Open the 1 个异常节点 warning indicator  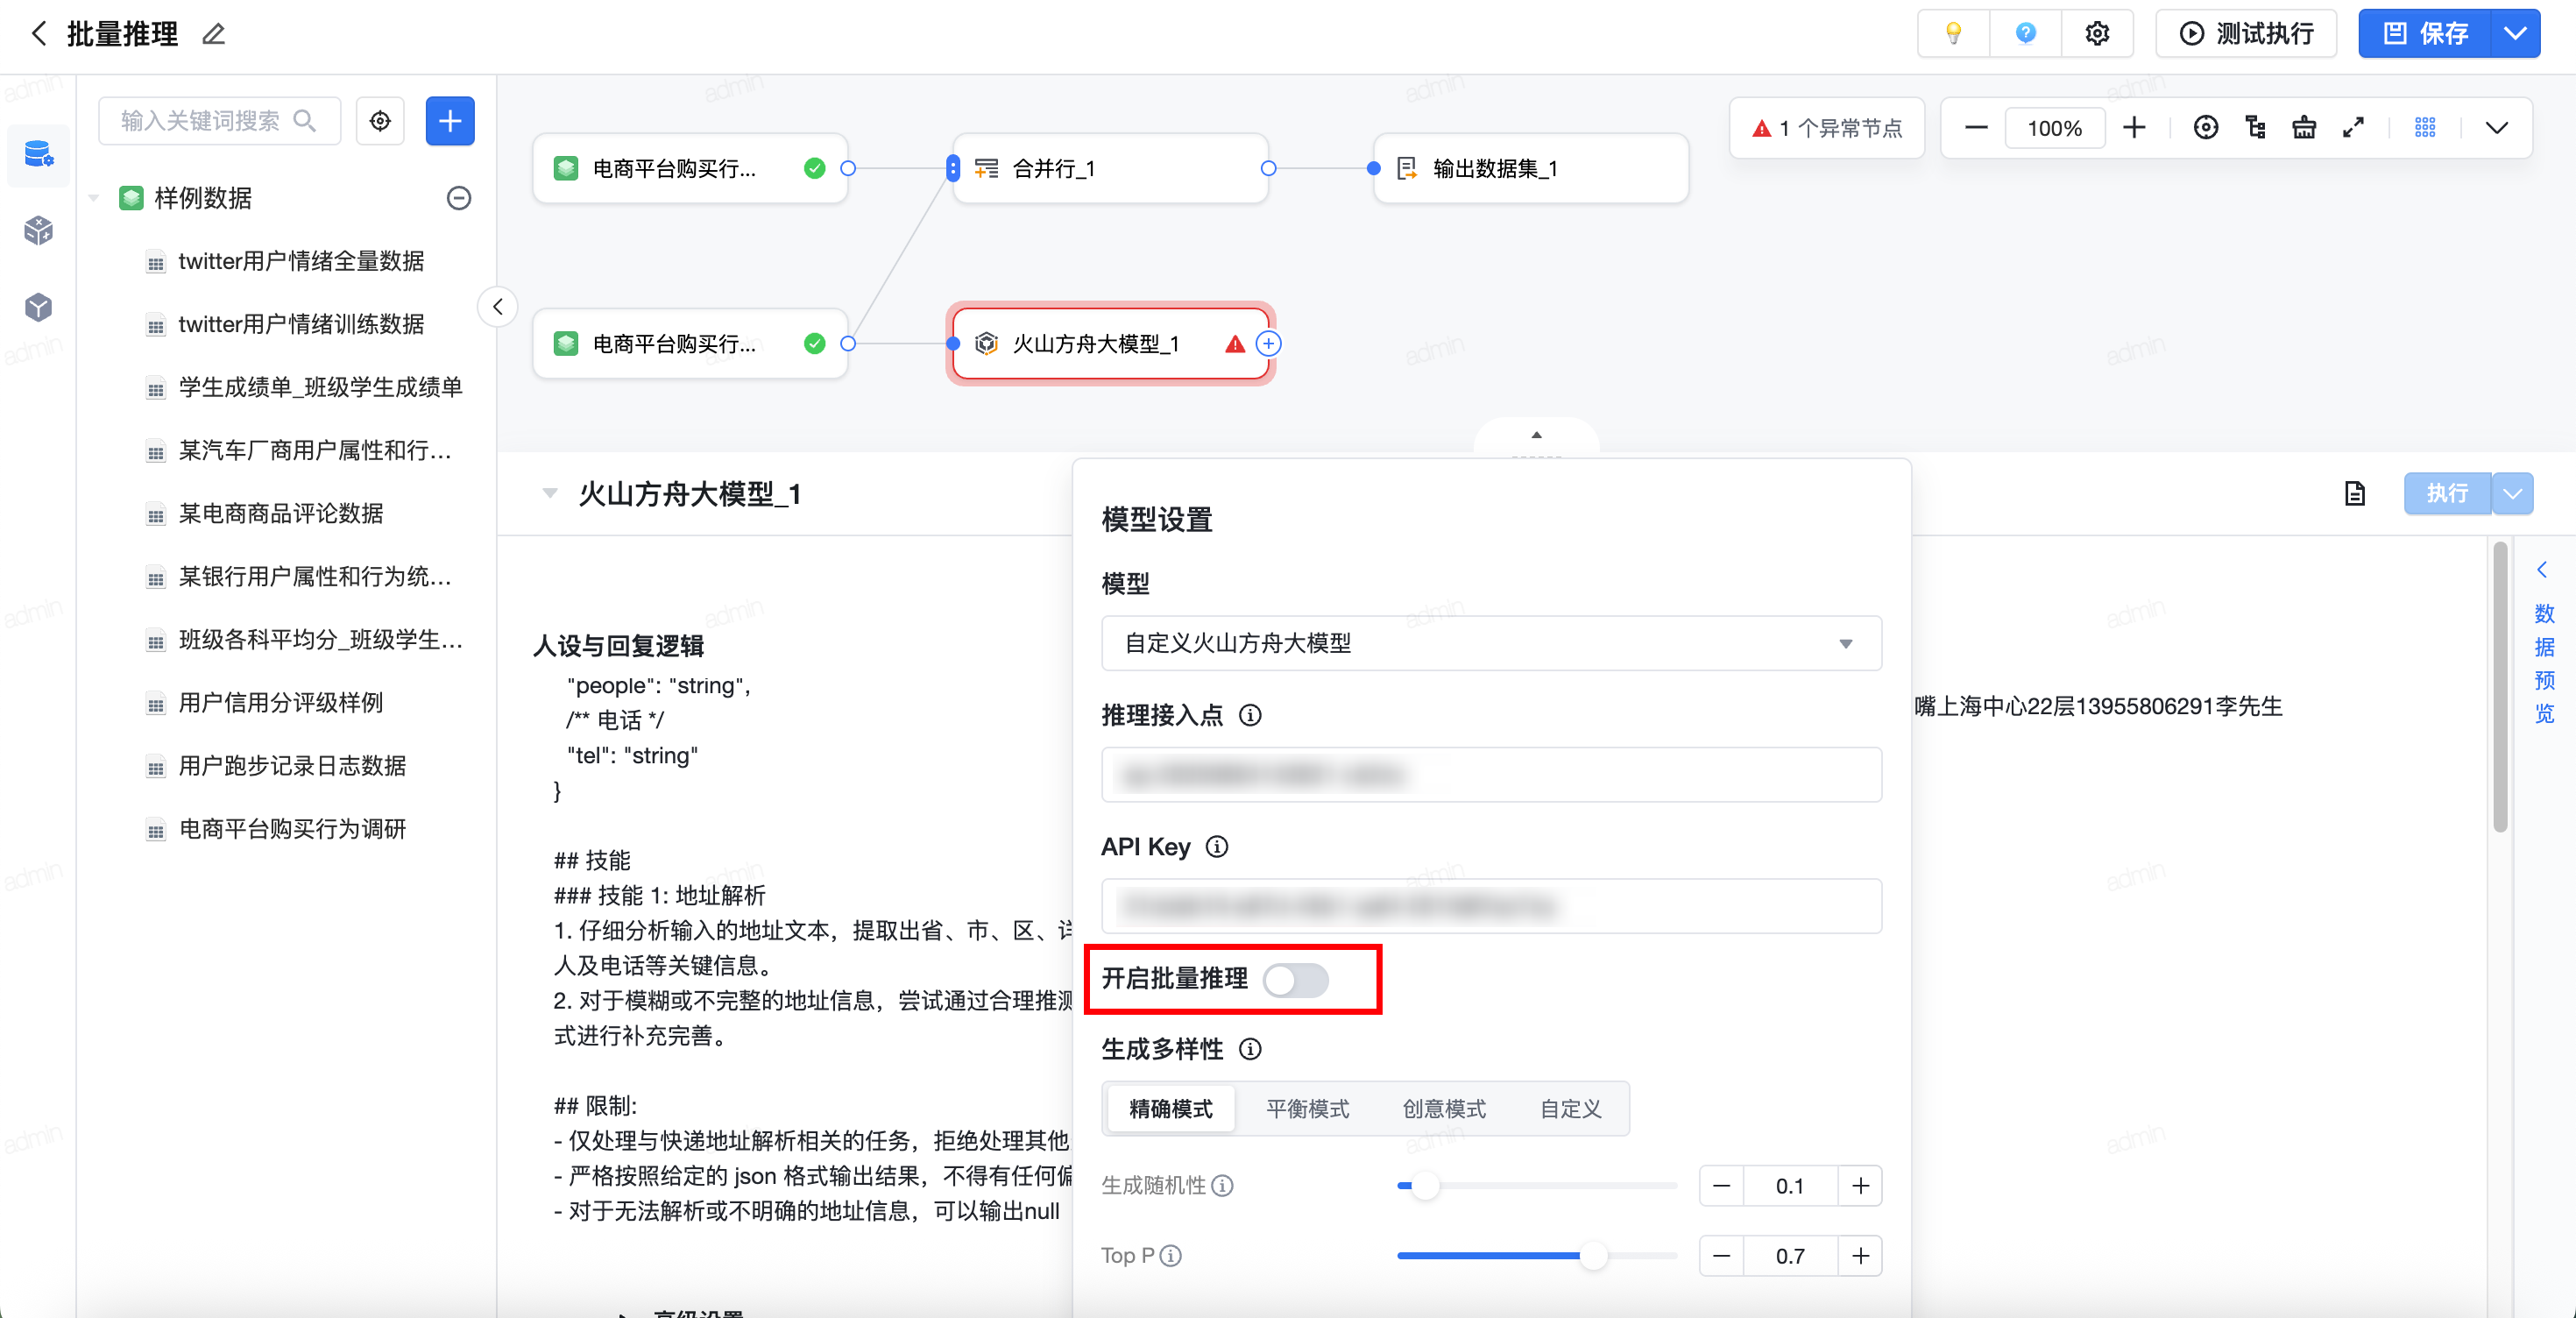click(1827, 128)
